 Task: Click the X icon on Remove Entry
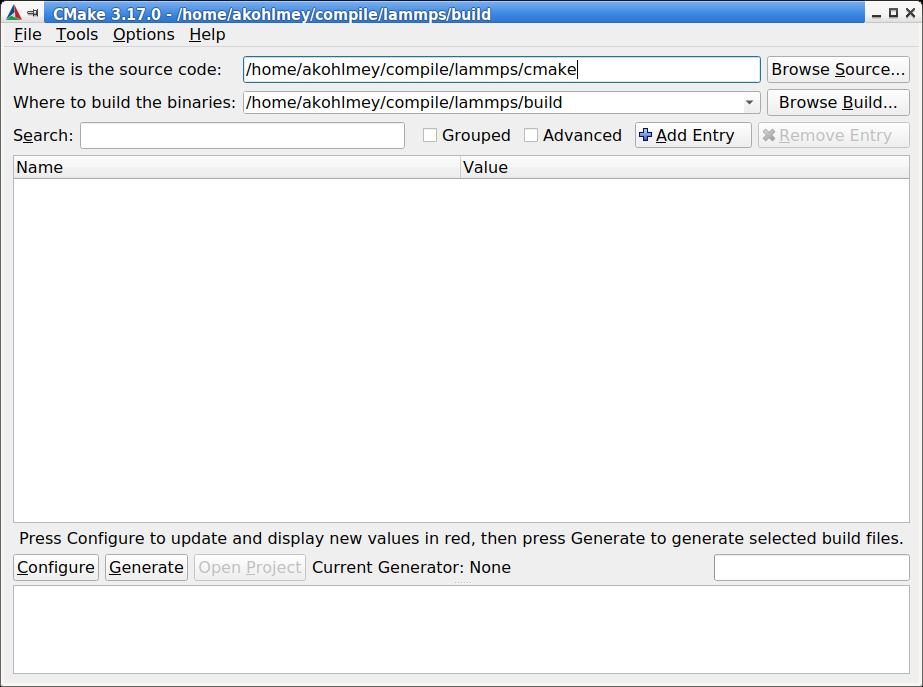pyautogui.click(x=768, y=135)
